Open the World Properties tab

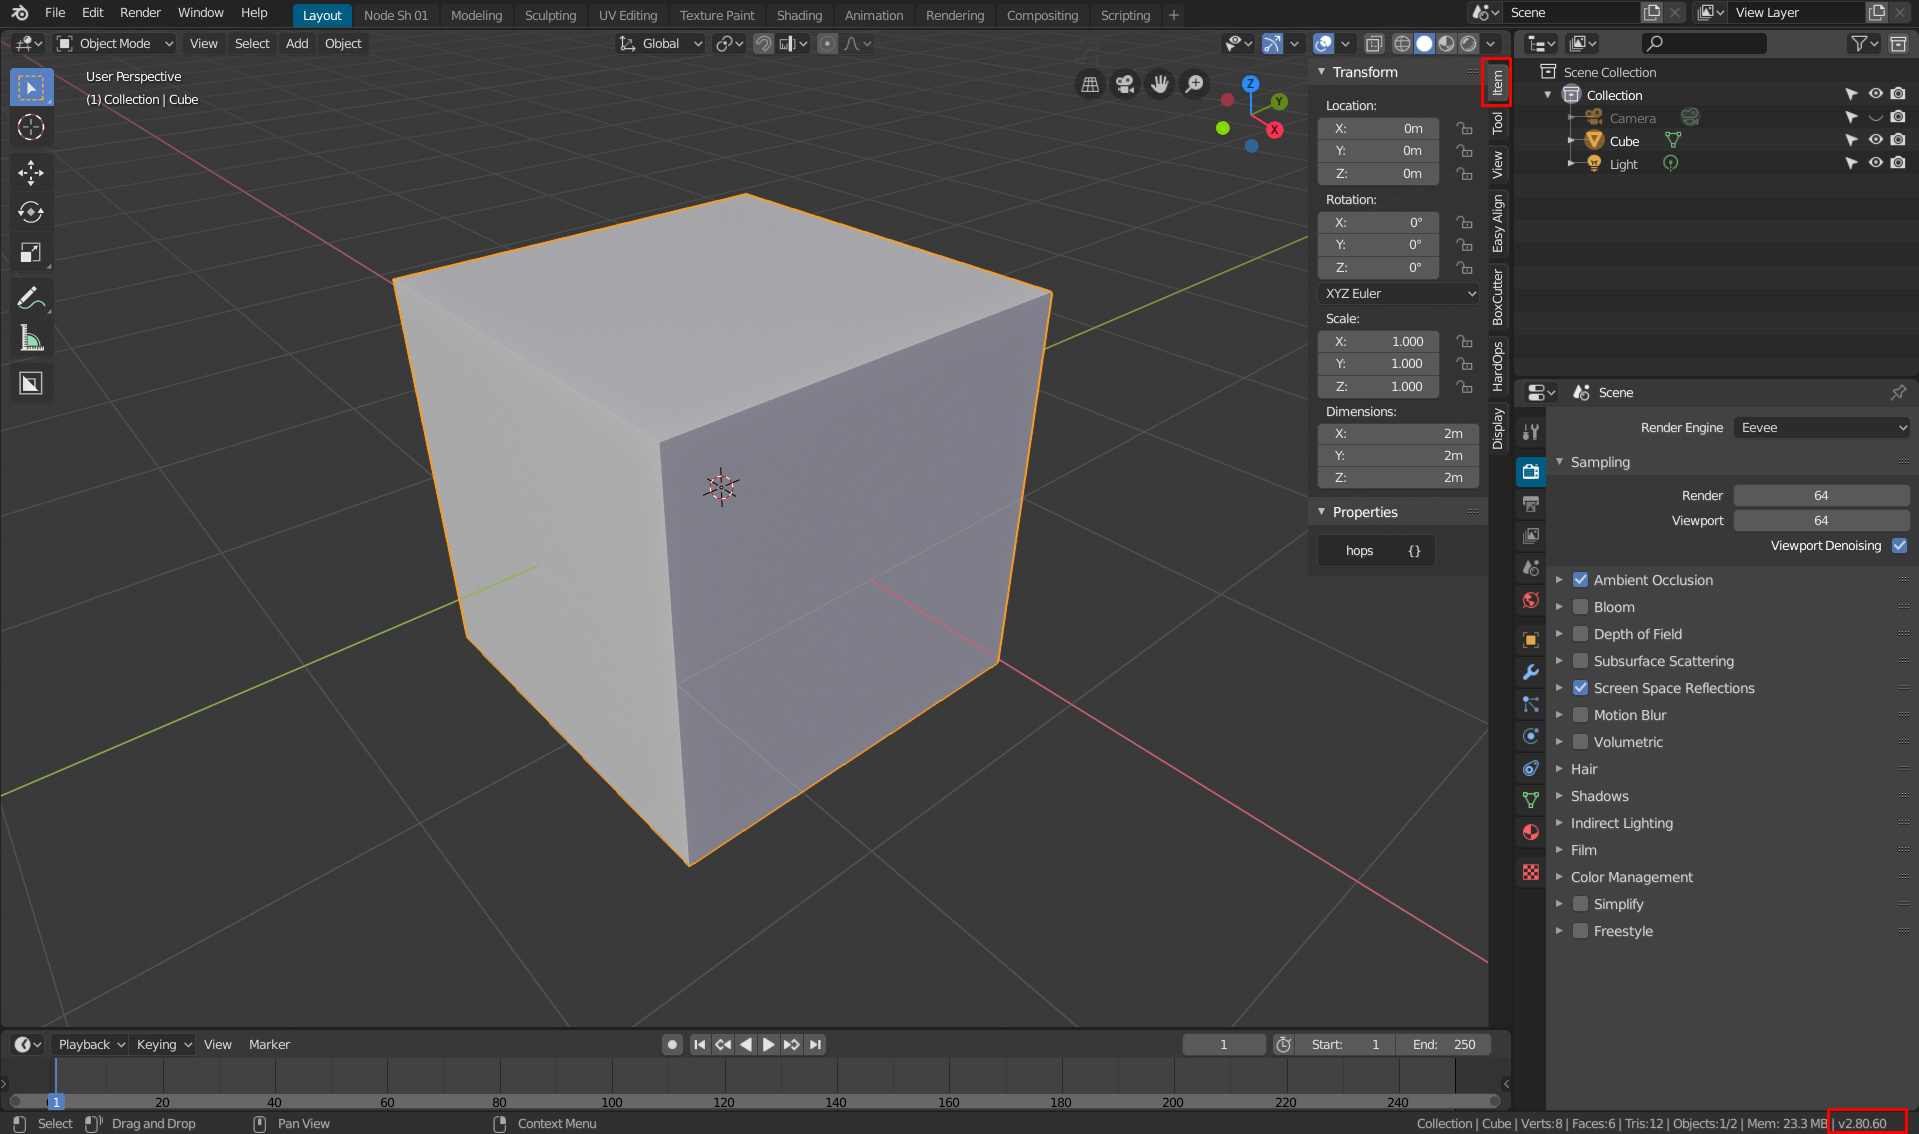[1530, 600]
